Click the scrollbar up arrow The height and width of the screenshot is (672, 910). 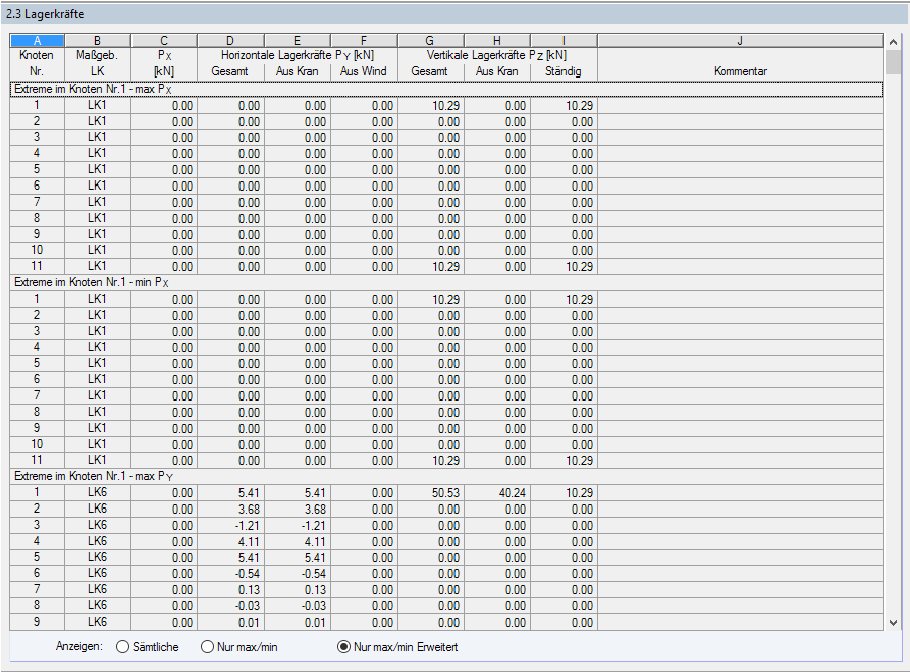click(x=893, y=42)
